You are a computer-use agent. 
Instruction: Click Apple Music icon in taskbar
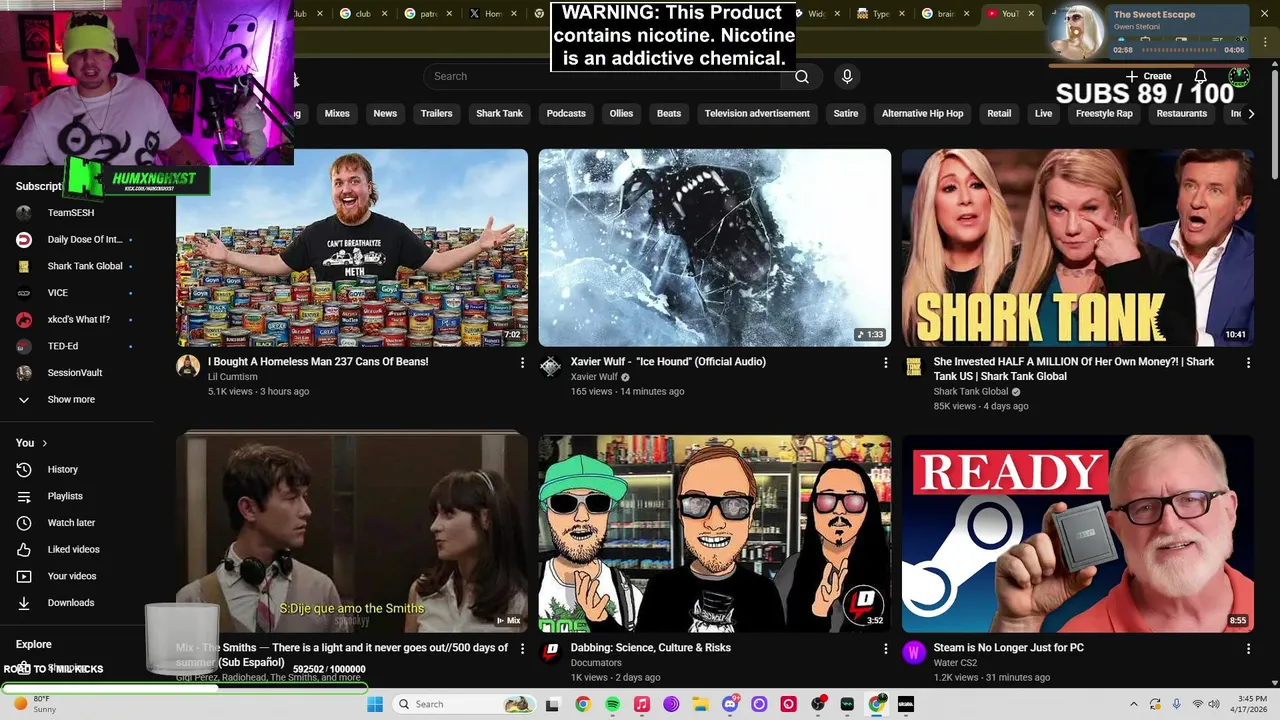pyautogui.click(x=642, y=704)
